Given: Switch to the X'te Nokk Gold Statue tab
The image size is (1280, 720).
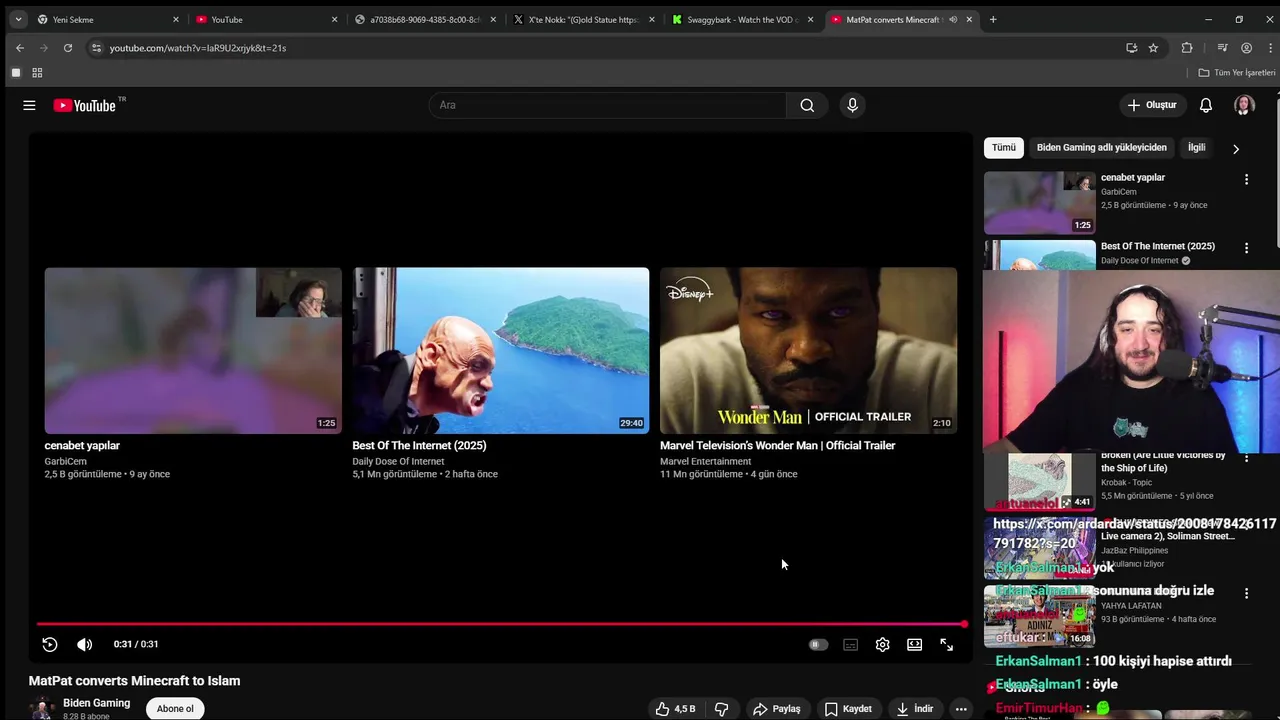Looking at the screenshot, I should 585,19.
